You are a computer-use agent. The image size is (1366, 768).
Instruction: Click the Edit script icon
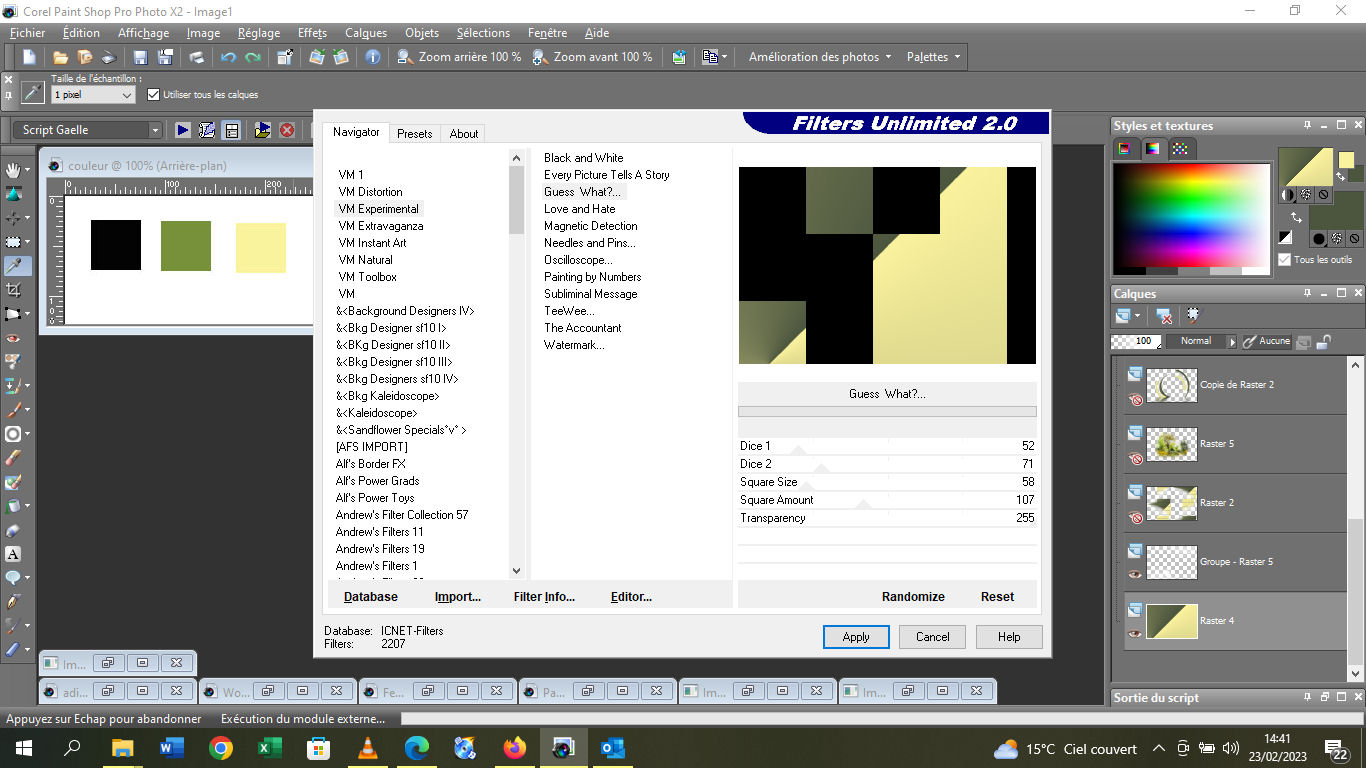tap(207, 130)
